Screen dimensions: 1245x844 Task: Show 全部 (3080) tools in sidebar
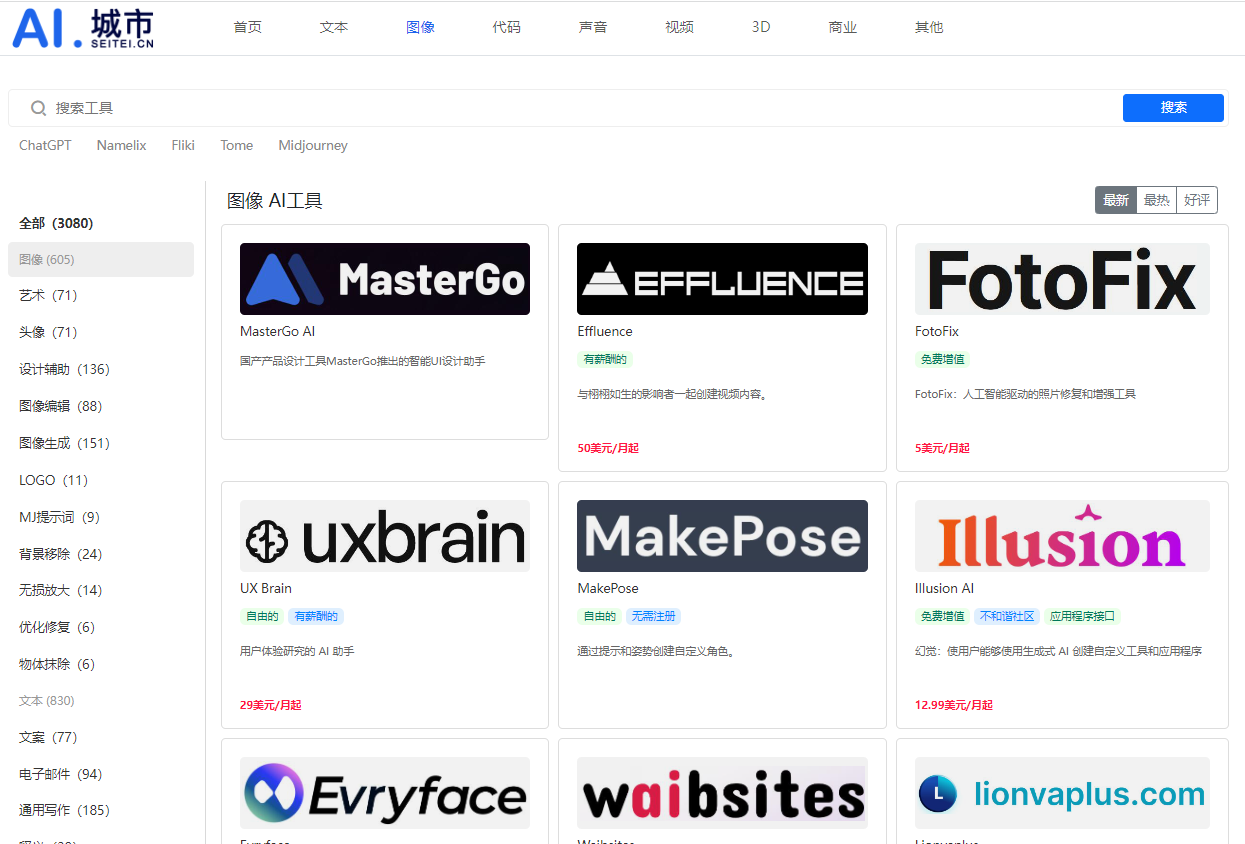(x=56, y=223)
